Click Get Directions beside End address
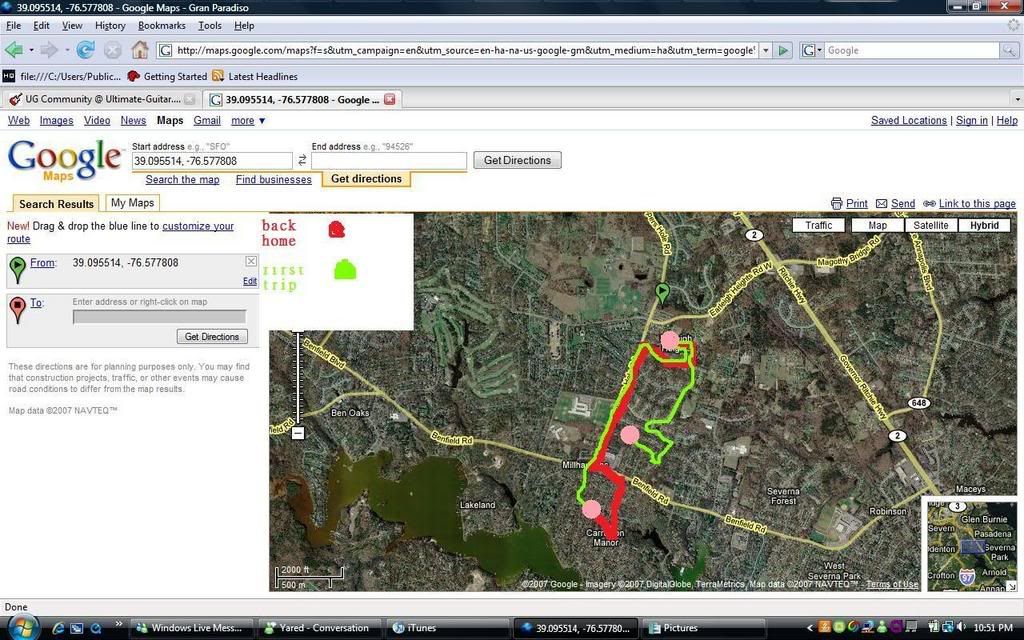 click(517, 160)
